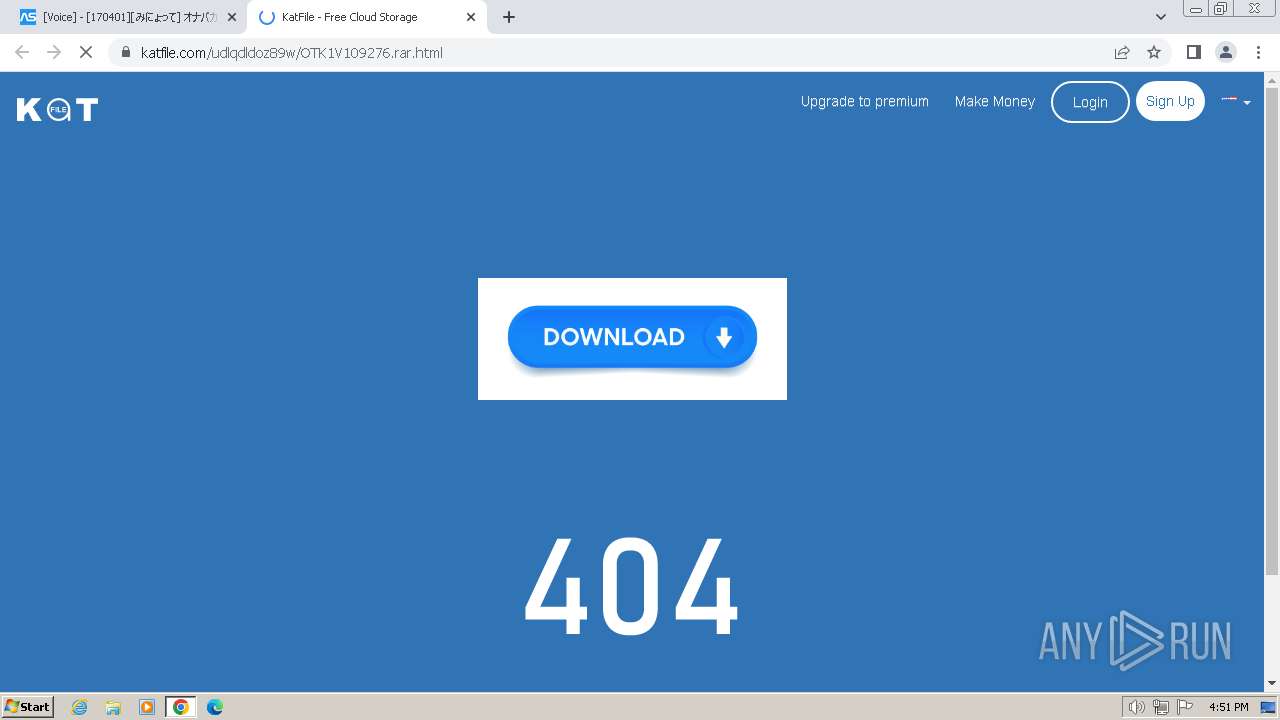Click the address bar URL
This screenshot has width=1280, height=720.
292,52
